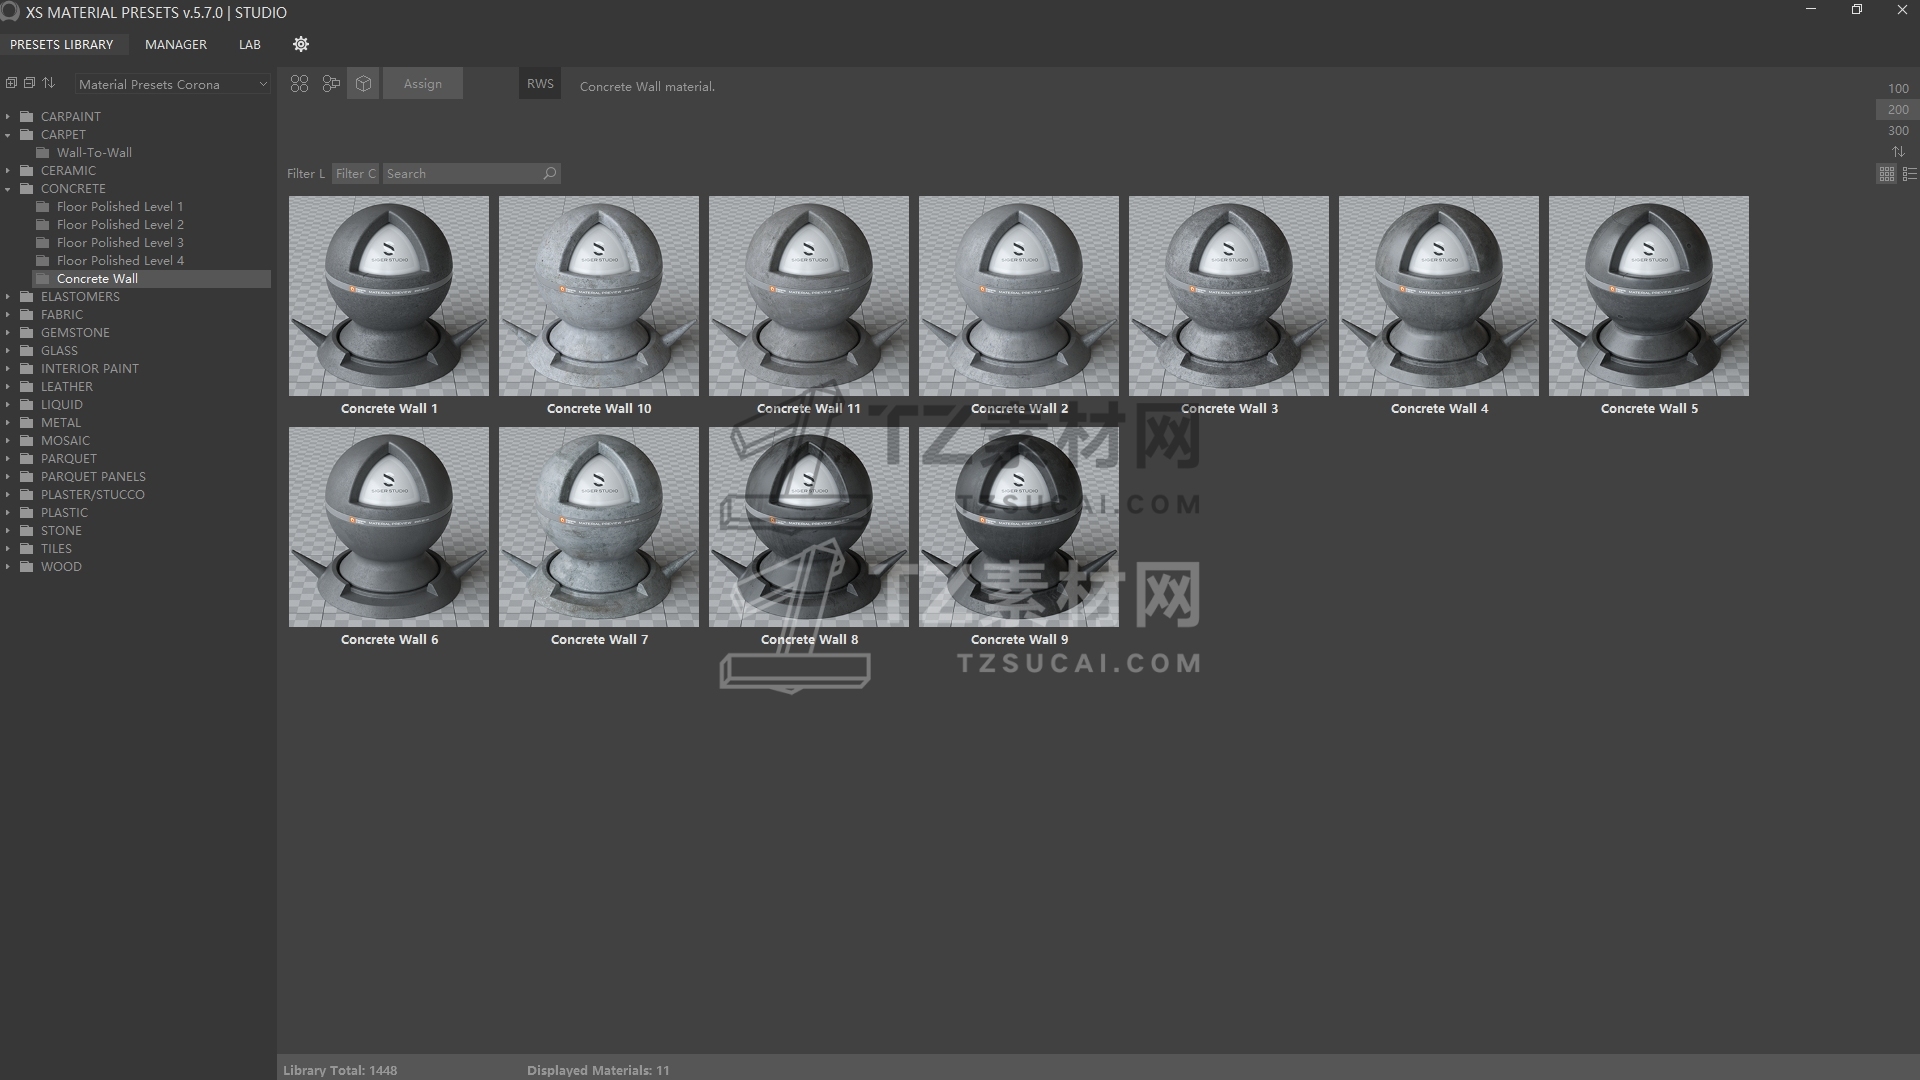The width and height of the screenshot is (1920, 1080).
Task: Click the four circles toolbar icon
Action: 299,84
